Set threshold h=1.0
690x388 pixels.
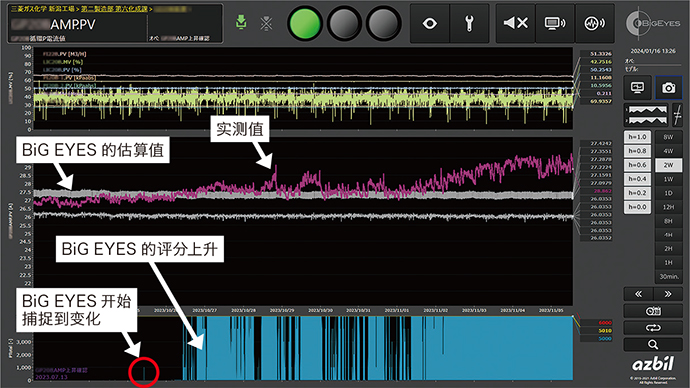[637, 137]
